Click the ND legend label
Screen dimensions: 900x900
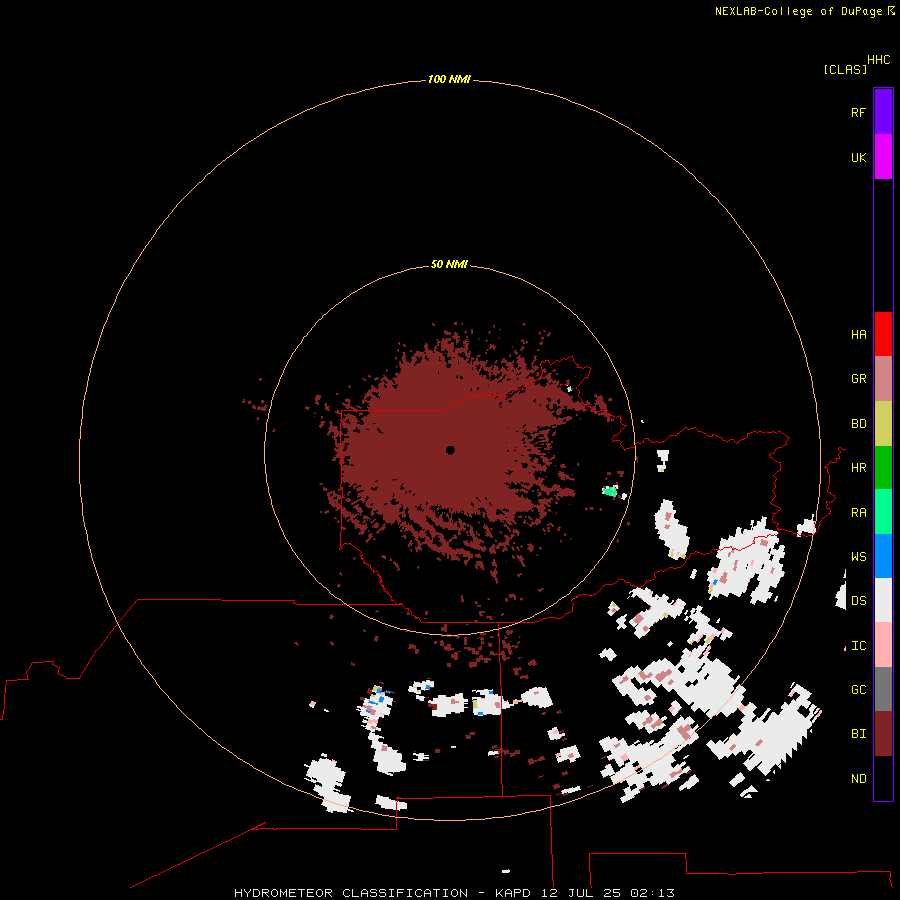point(858,779)
